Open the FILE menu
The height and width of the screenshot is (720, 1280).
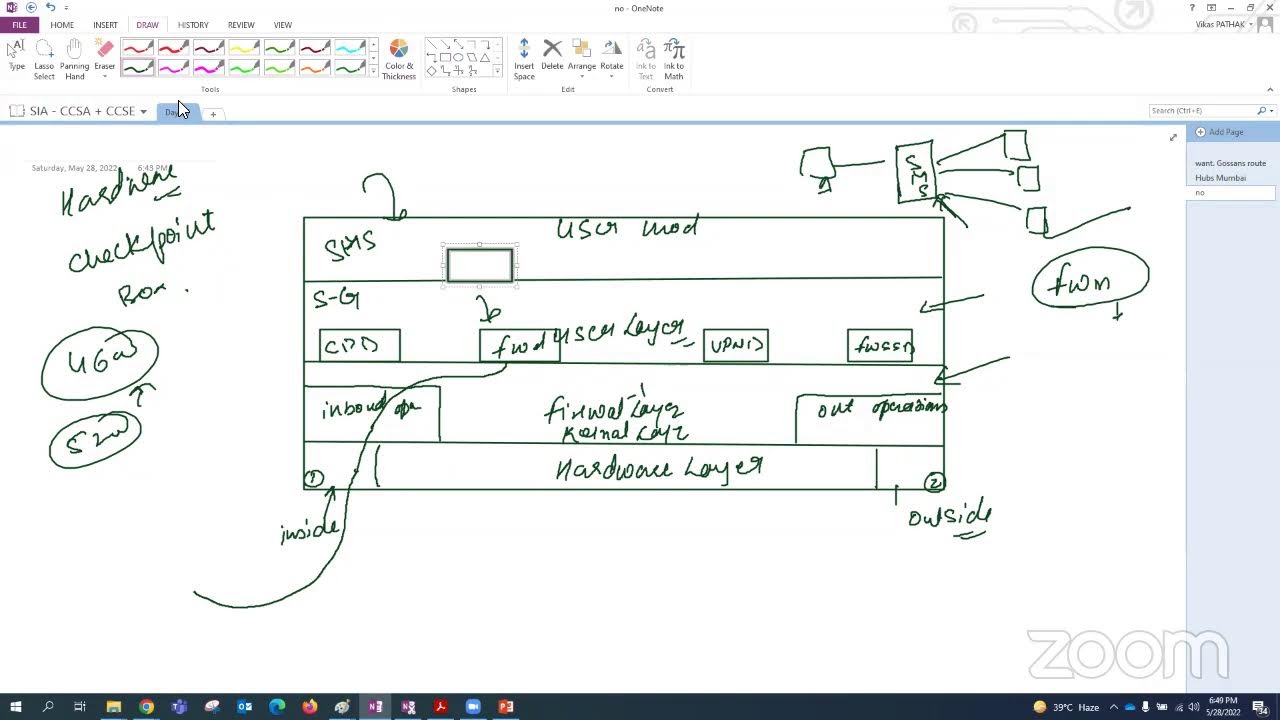point(19,25)
